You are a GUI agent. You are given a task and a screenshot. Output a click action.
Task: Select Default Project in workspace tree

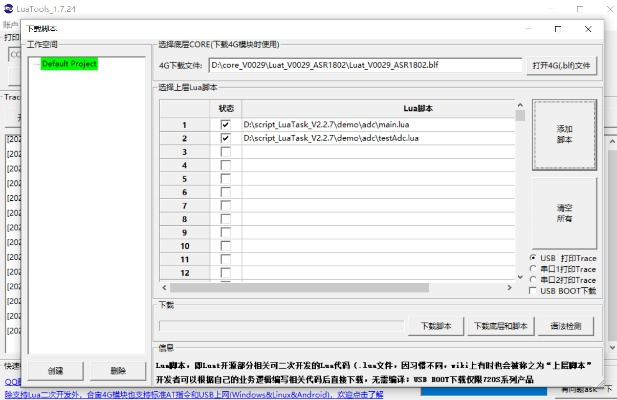click(x=69, y=64)
